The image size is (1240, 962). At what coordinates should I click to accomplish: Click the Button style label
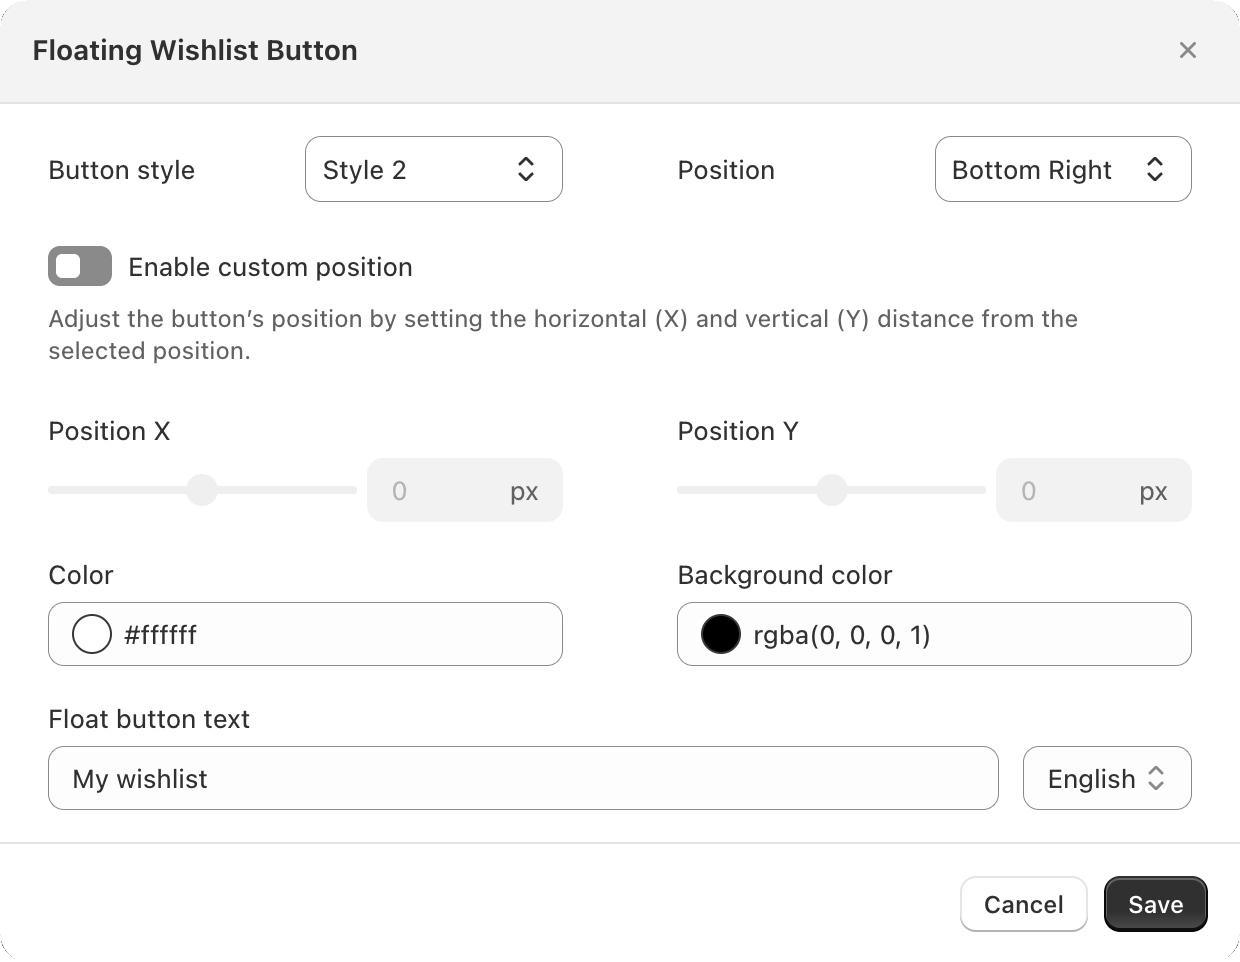(x=121, y=170)
